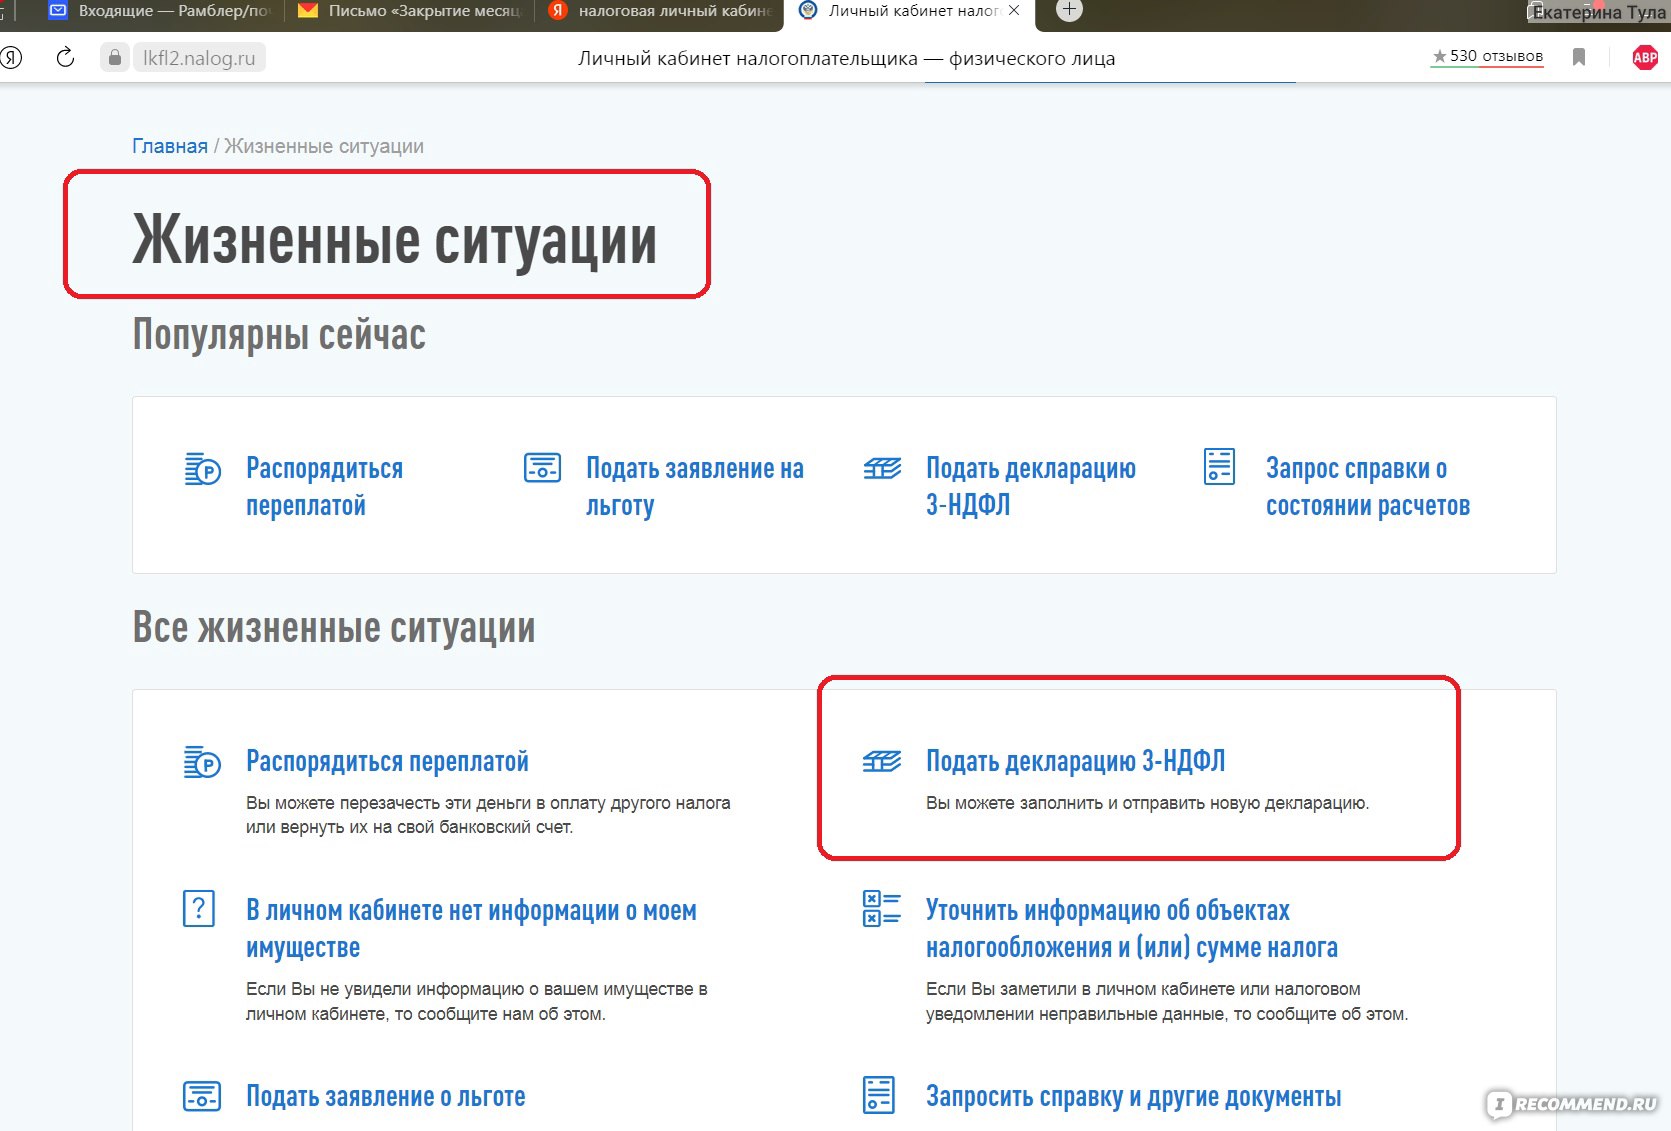Image resolution: width=1671 pixels, height=1131 pixels.
Task: Close the Личный кабинет tab
Action: click(1014, 10)
